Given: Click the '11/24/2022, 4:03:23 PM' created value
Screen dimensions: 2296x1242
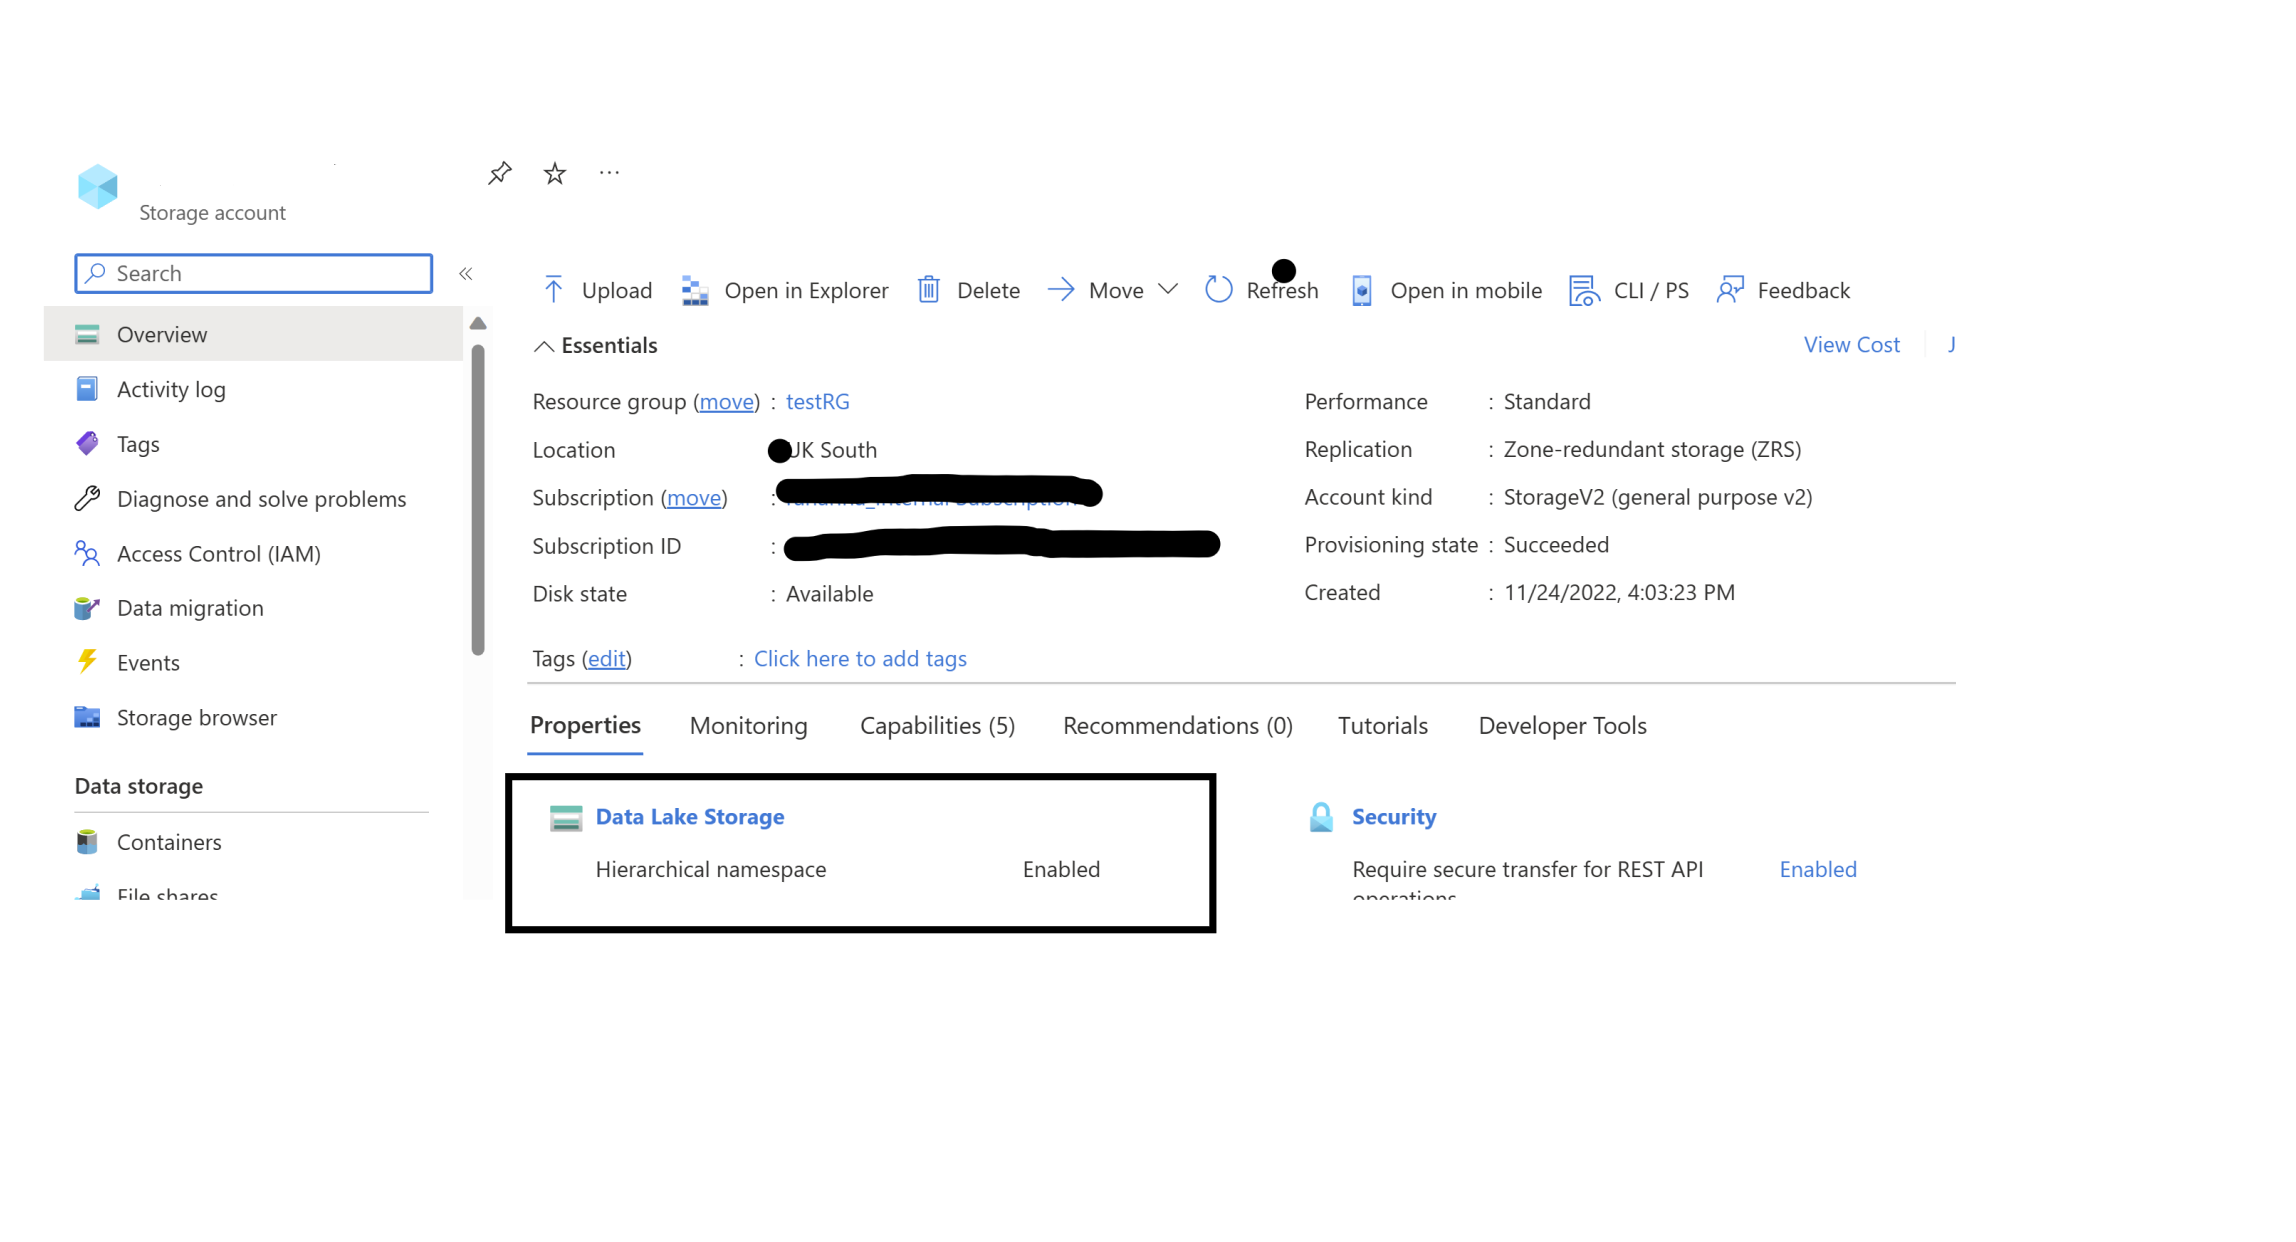Looking at the screenshot, I should 1619,592.
